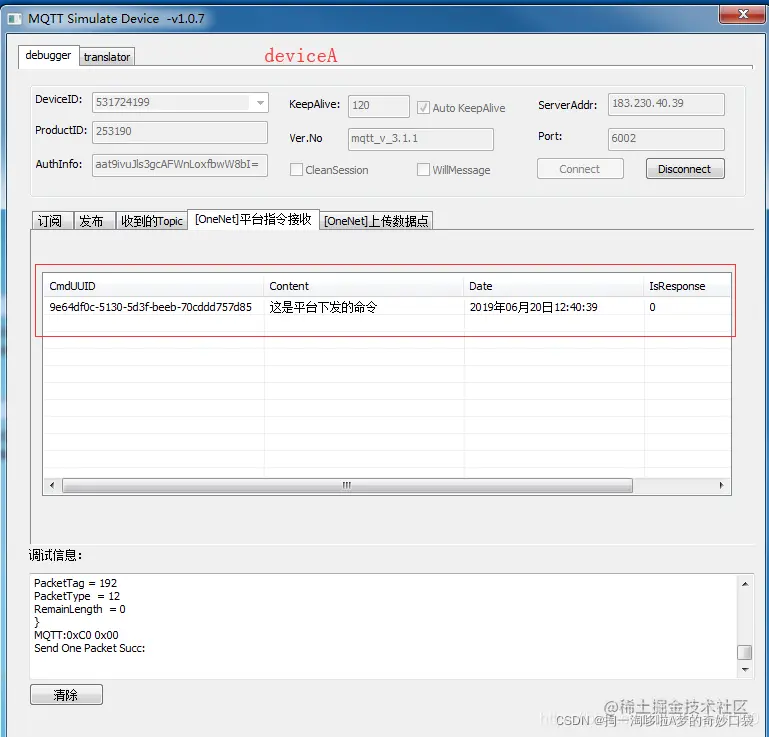Open the 收到的Topic tab
The width and height of the screenshot is (769, 737).
(x=152, y=221)
